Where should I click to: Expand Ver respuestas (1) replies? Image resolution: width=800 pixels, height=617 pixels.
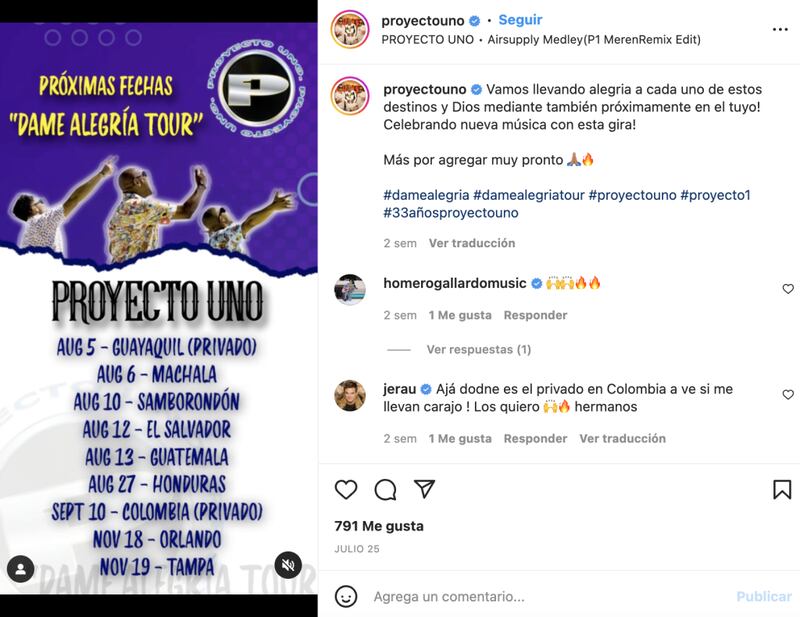pos(479,350)
